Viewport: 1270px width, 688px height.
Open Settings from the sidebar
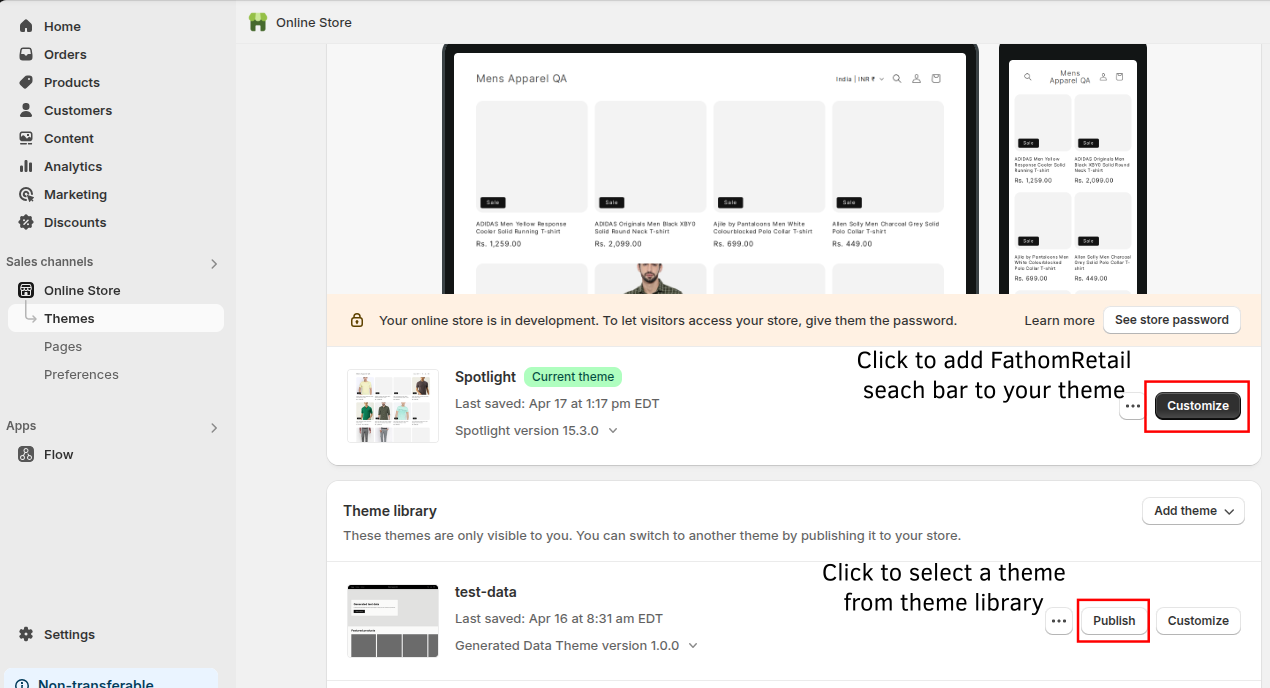[69, 634]
